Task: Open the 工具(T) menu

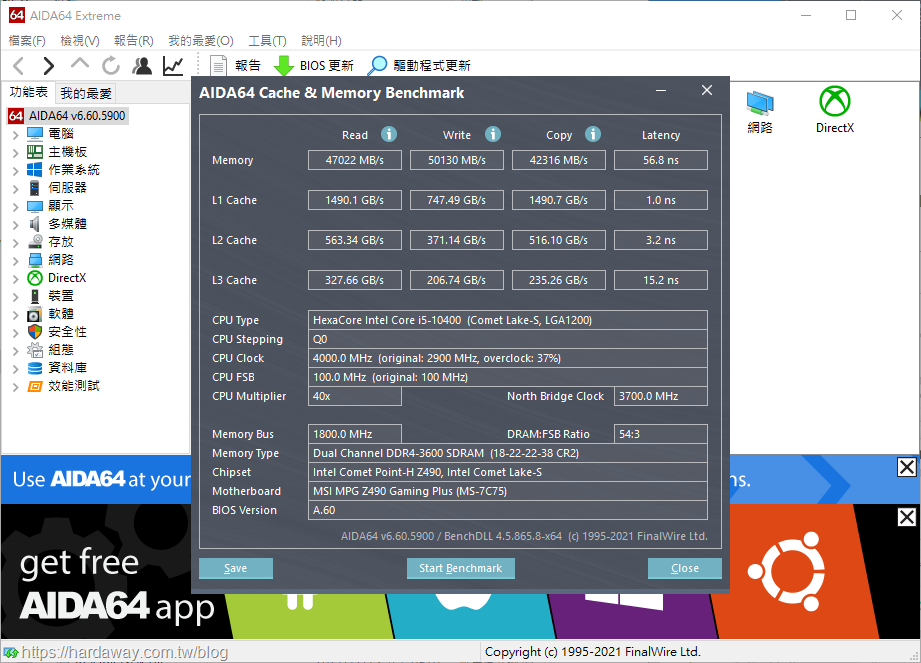Action: [267, 41]
